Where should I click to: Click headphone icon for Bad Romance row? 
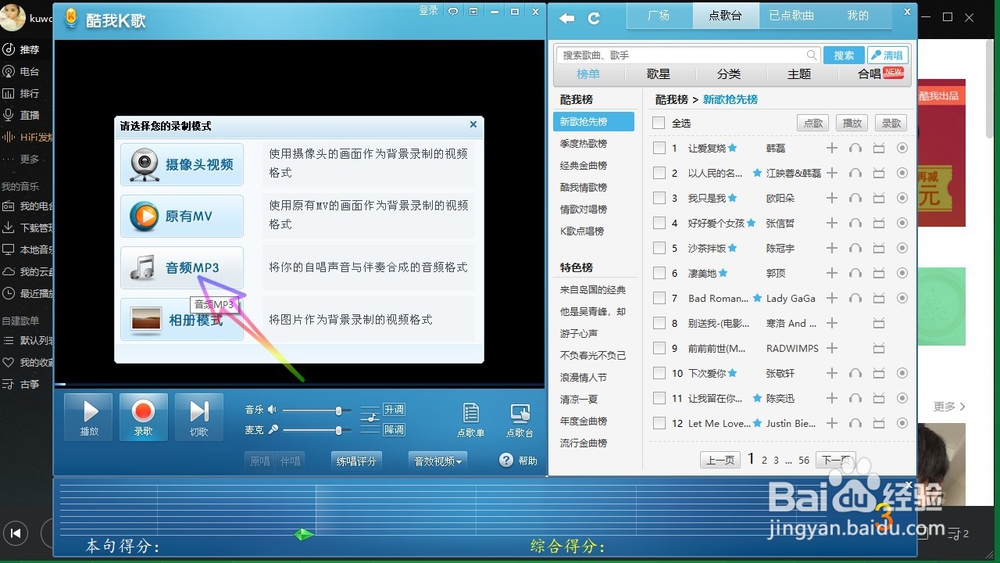coord(855,298)
